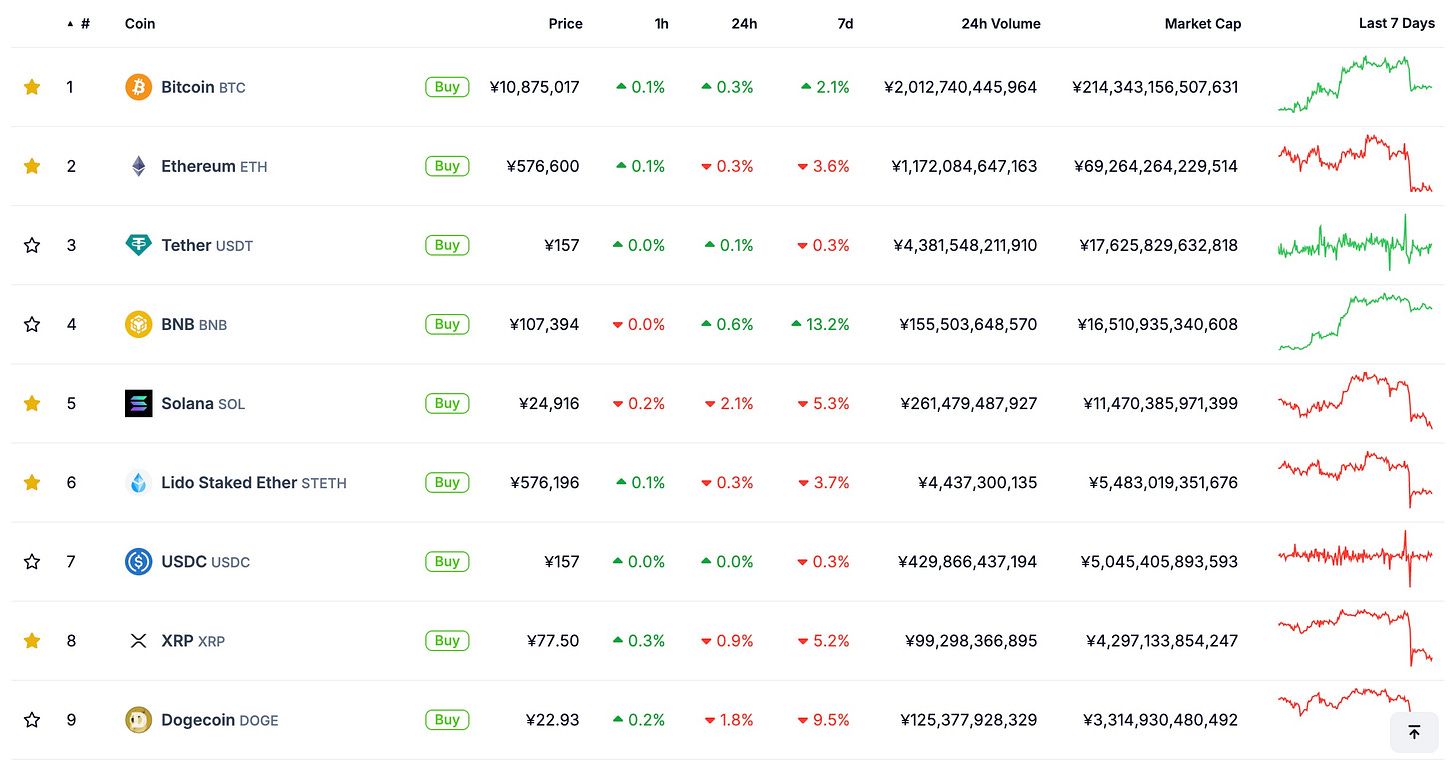Sort by the 1h change column
Screen dimensions: 1456x761
click(661, 23)
